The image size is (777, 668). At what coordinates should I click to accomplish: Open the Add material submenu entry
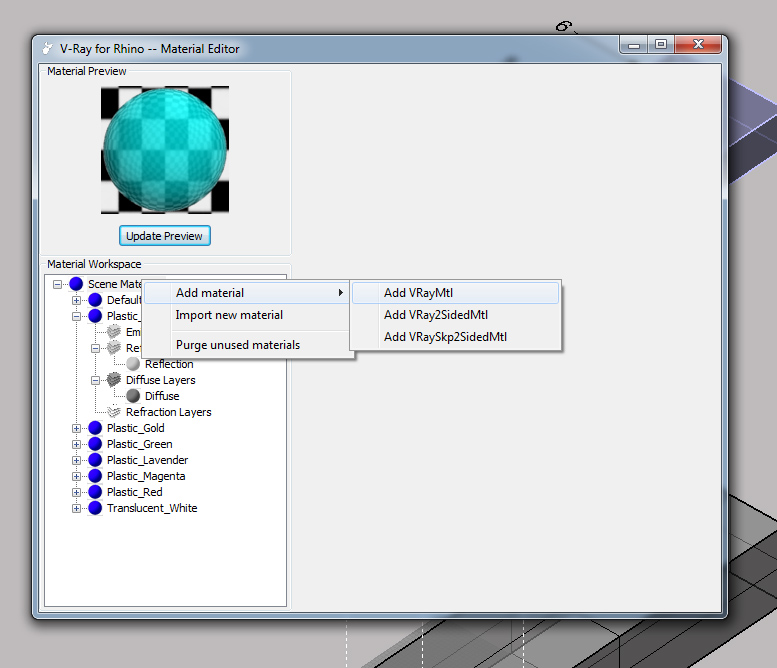click(246, 293)
